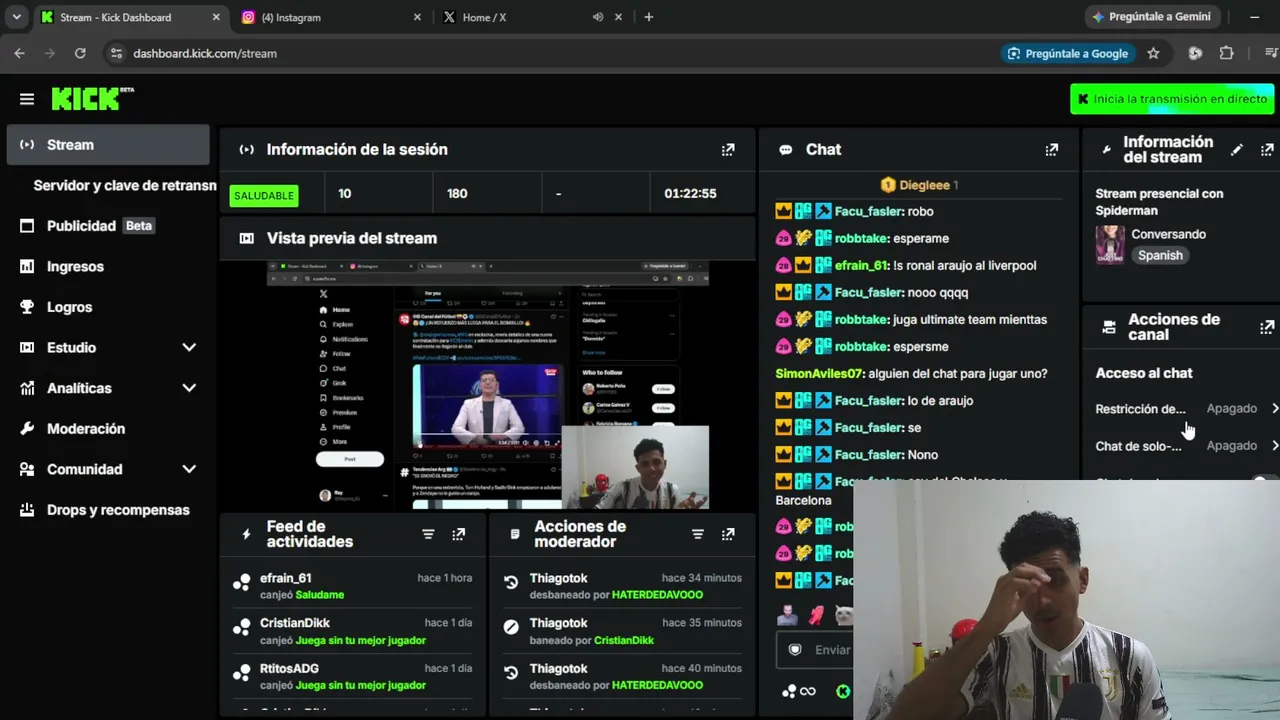Screen dimensions: 1280x720
Task: Expand the Analíticas sidebar section
Action: pyautogui.click(x=189, y=388)
